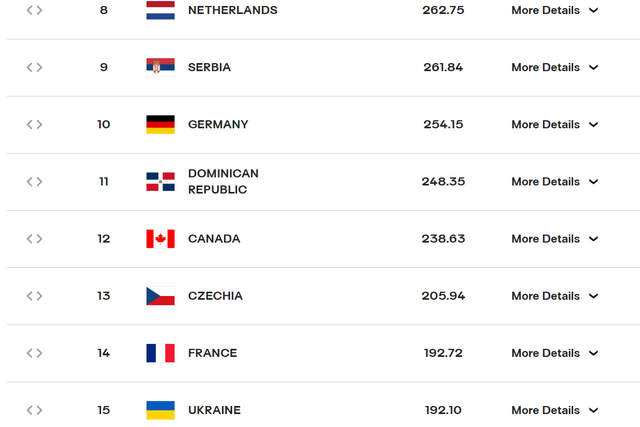Image resolution: width=640 pixels, height=427 pixels.
Task: Show More Details for Dominican Republic
Action: pos(555,182)
